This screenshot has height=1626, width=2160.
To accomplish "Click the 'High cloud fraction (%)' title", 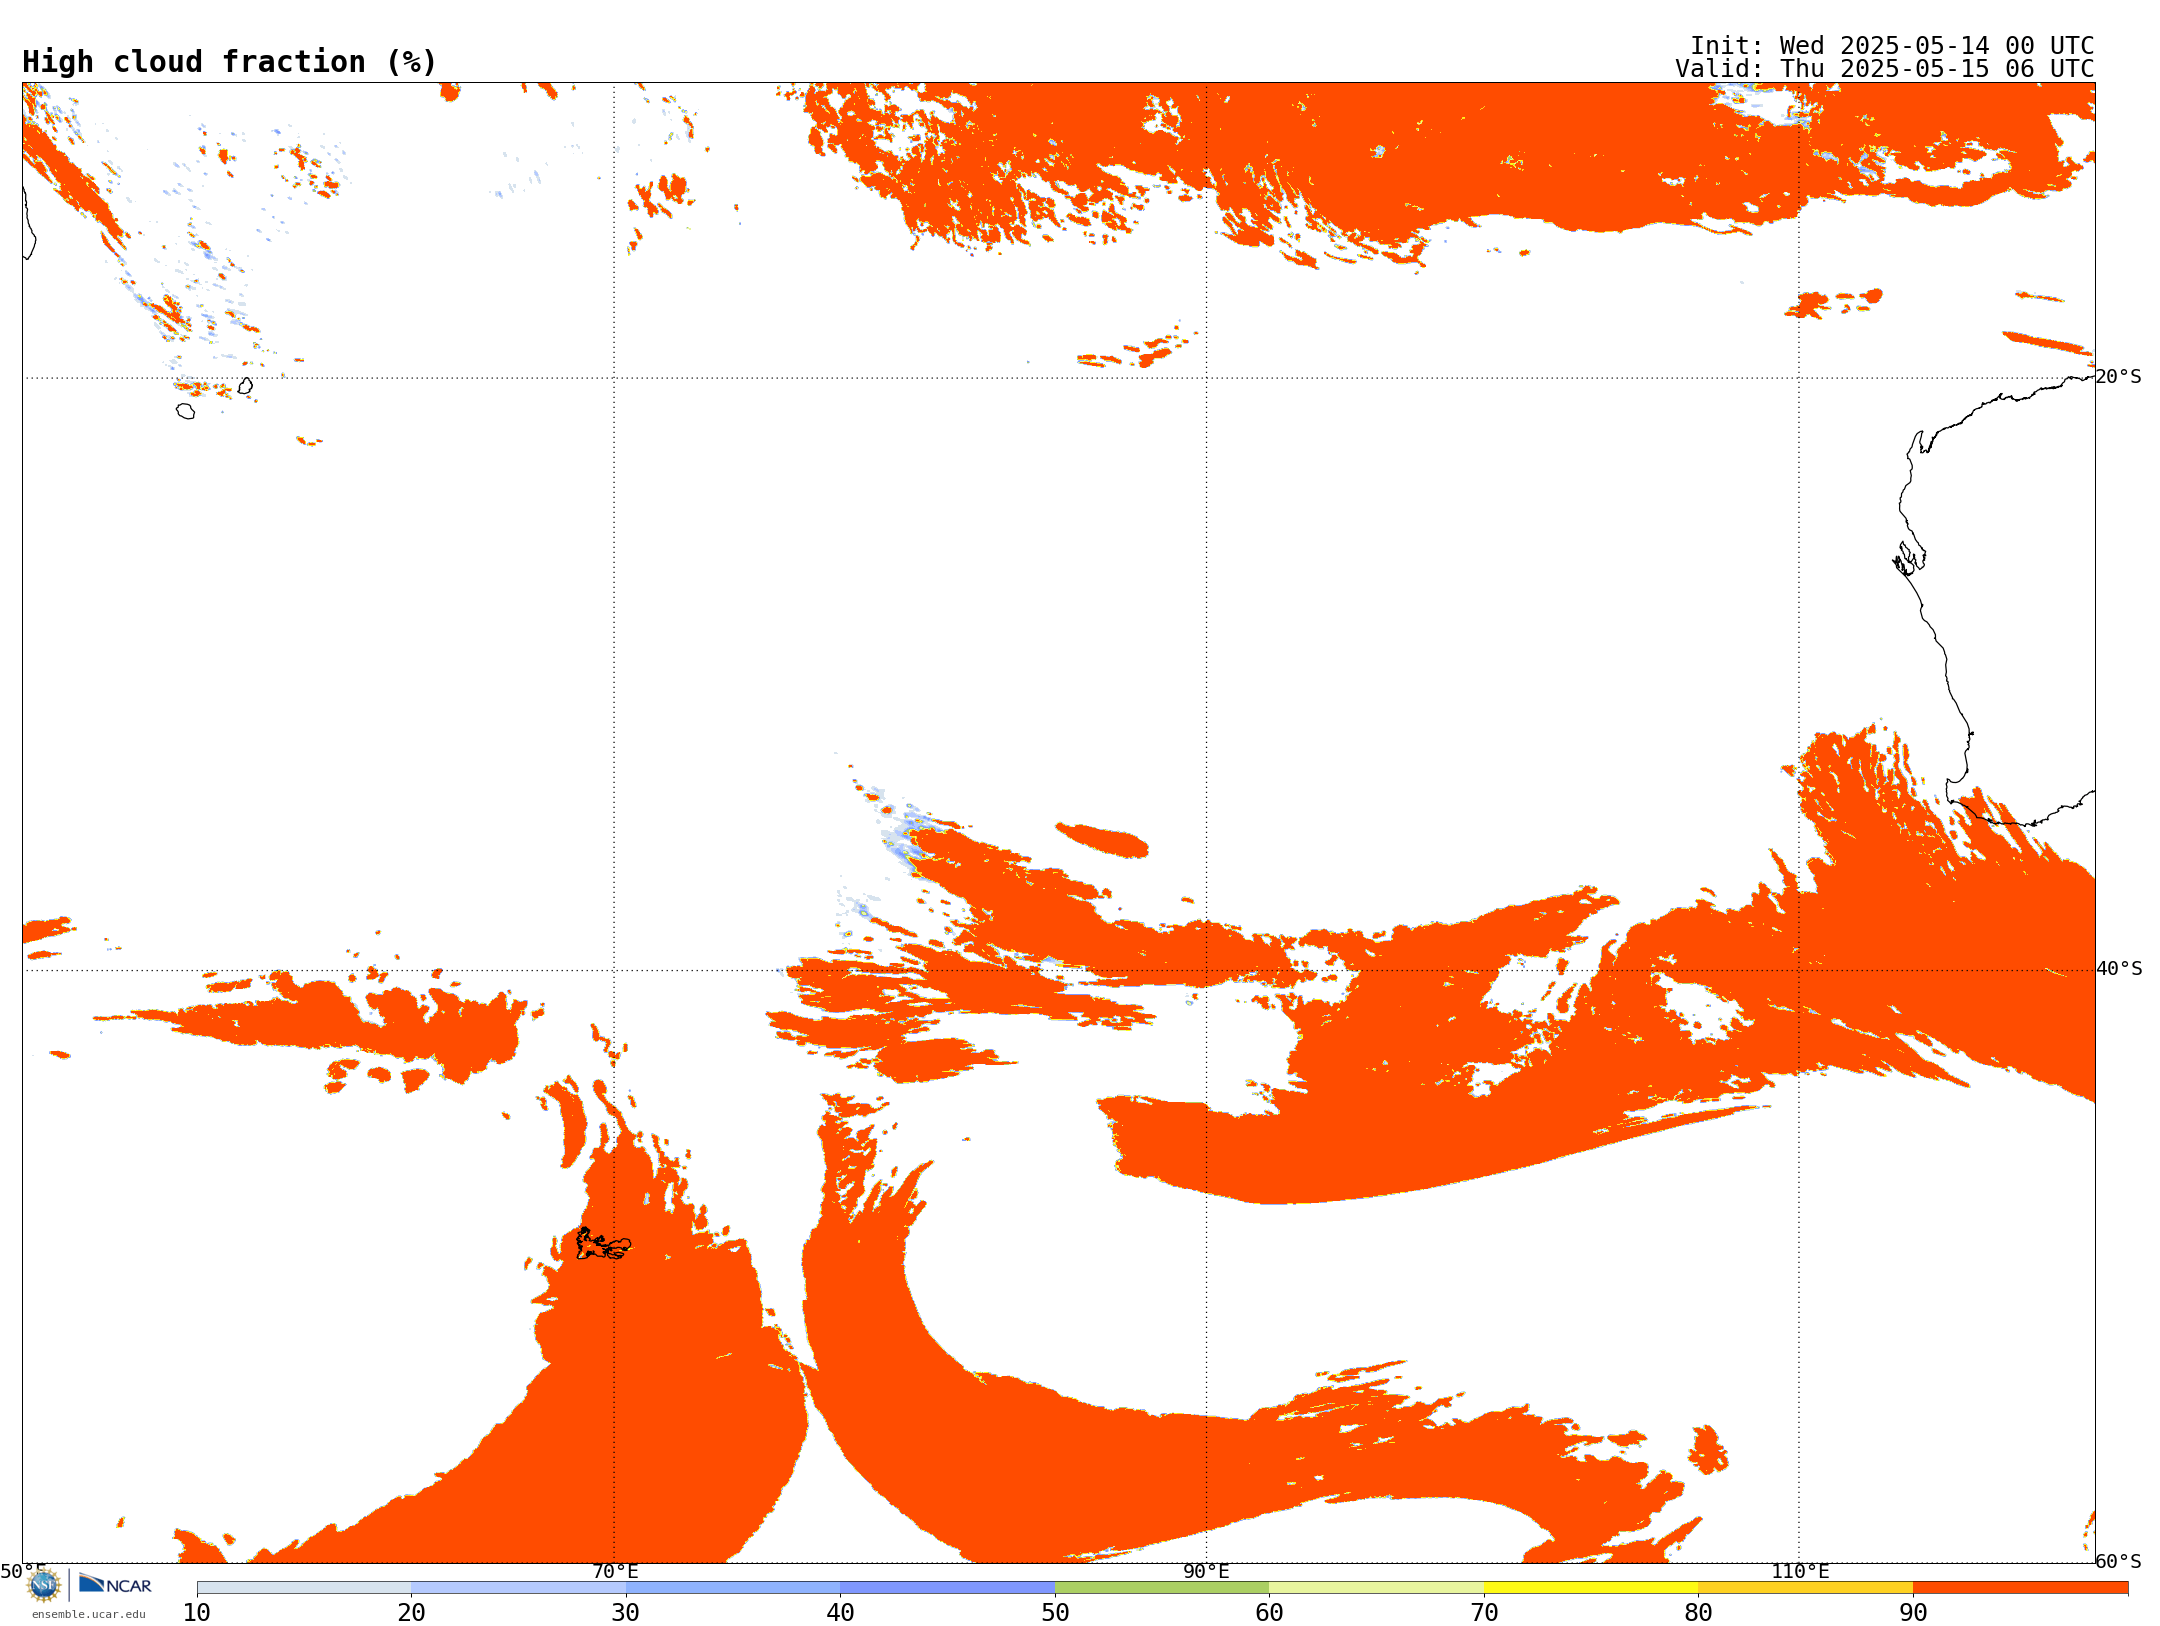I will pos(230,62).
